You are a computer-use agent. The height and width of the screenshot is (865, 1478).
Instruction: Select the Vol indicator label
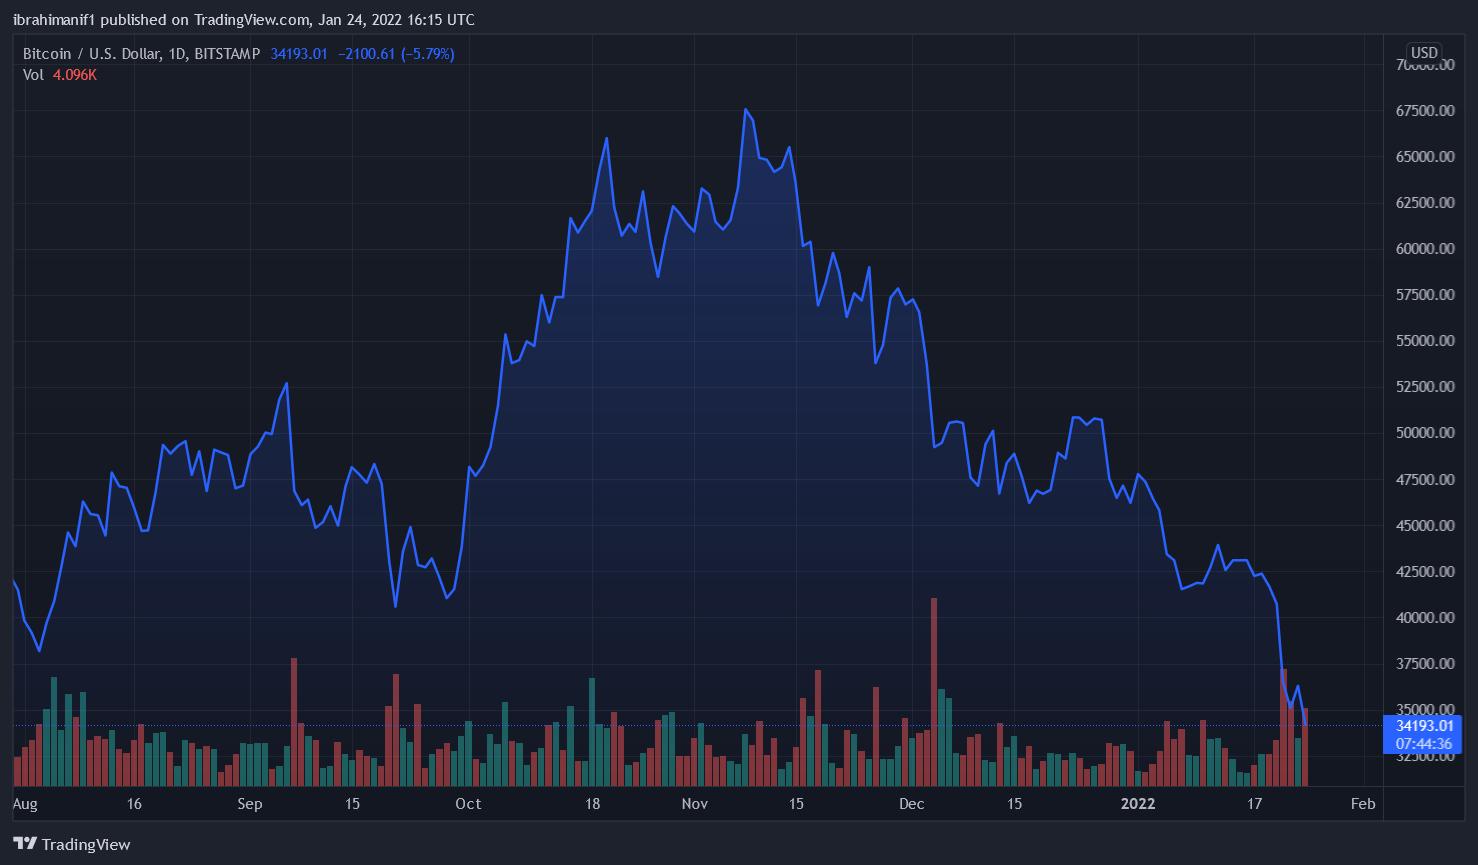[33, 75]
